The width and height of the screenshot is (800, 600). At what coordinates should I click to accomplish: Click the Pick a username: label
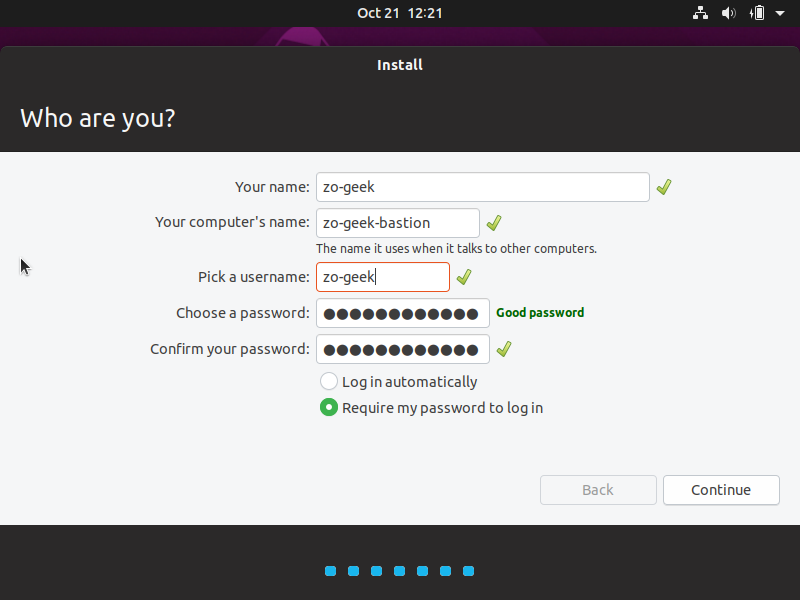[254, 277]
